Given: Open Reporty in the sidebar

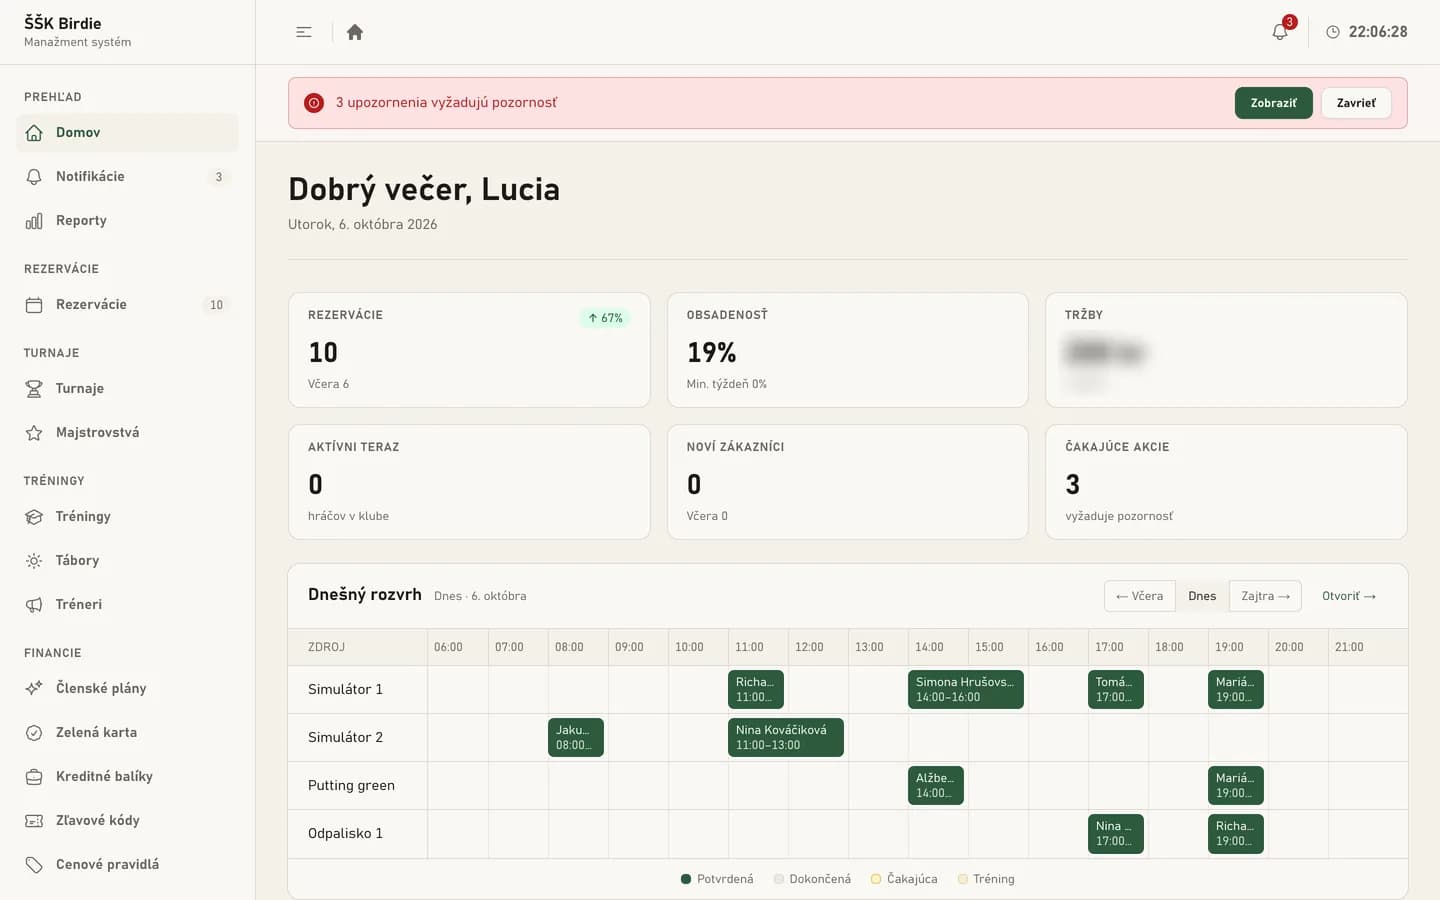Looking at the screenshot, I should [127, 221].
